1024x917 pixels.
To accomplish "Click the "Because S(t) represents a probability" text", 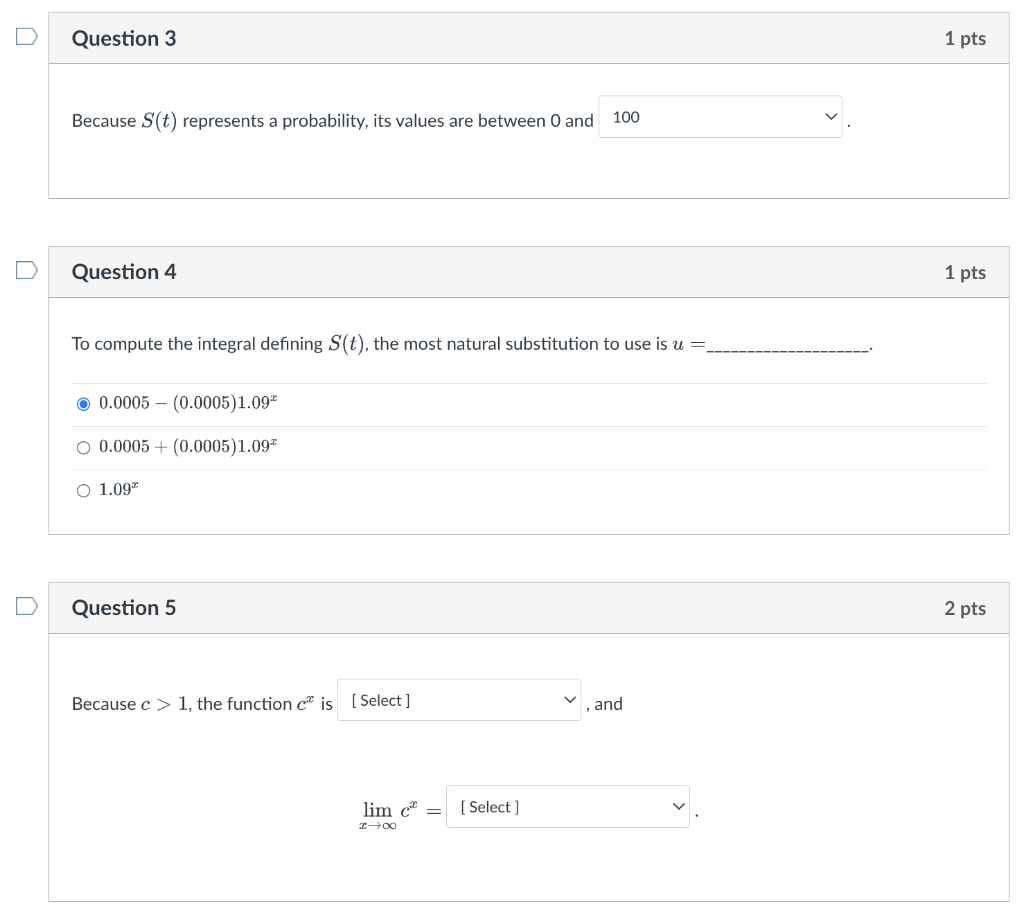I will pos(332,121).
